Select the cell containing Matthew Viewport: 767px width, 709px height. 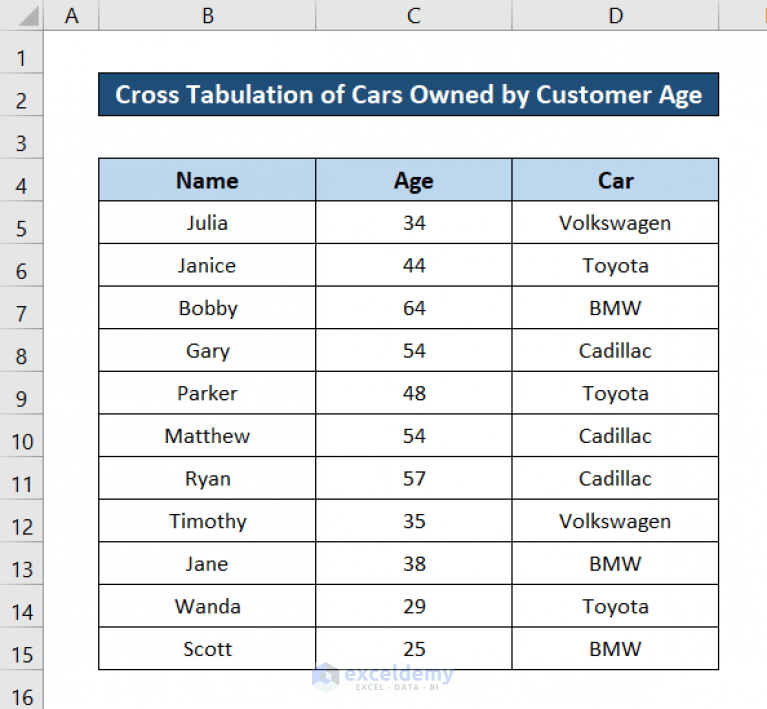pos(207,436)
